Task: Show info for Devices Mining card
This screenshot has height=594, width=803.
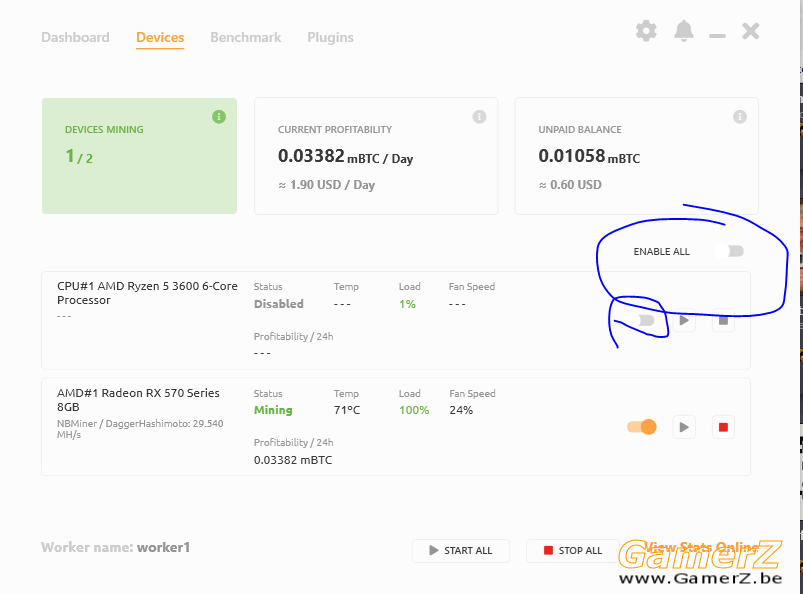Action: (219, 117)
